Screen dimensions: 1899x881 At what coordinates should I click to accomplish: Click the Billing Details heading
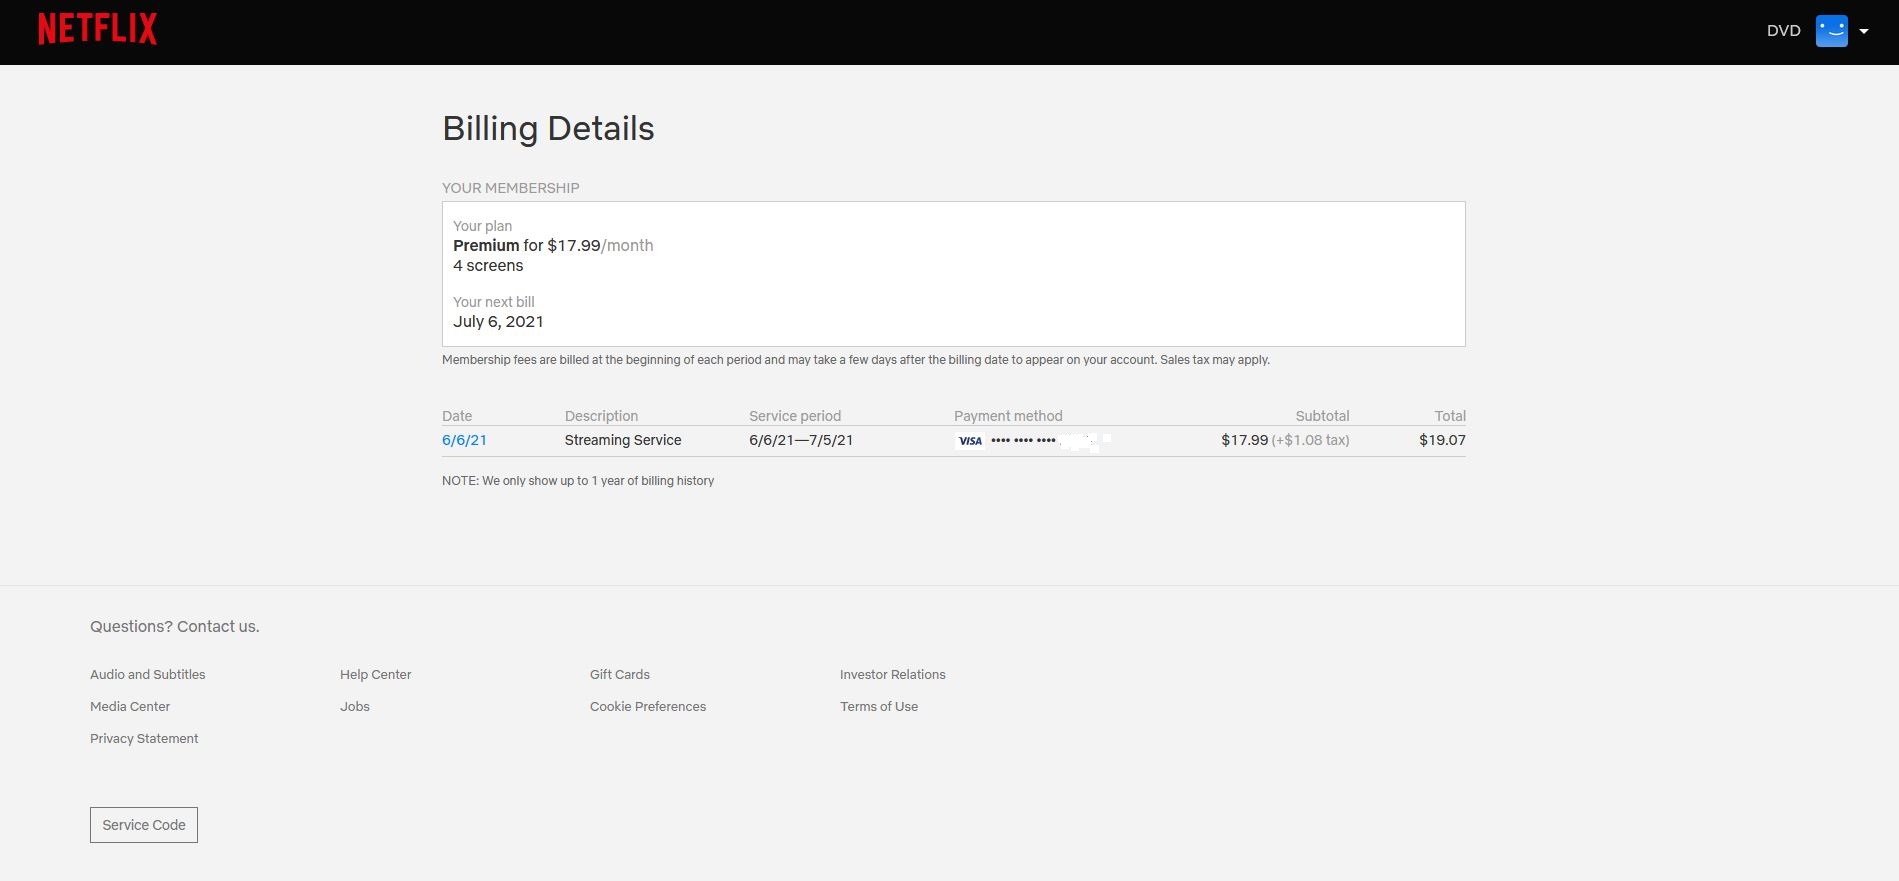(548, 129)
